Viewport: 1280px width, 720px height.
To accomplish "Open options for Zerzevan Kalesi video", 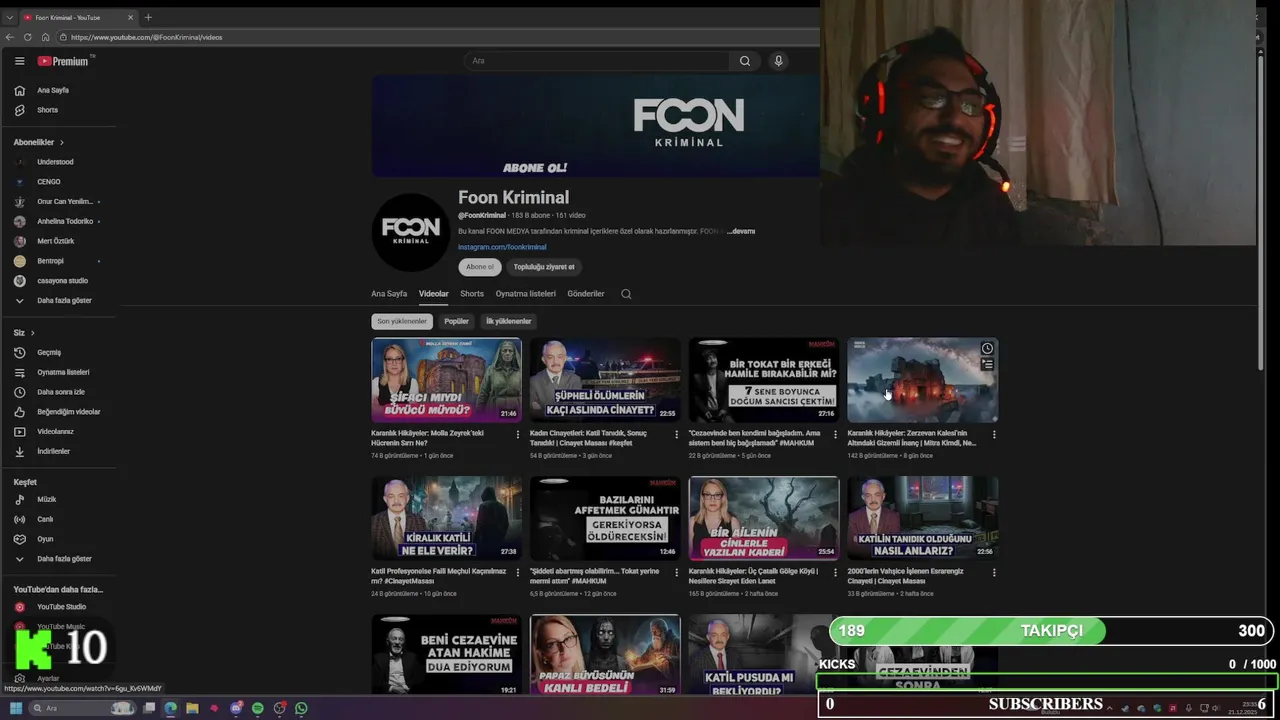I will (994, 434).
